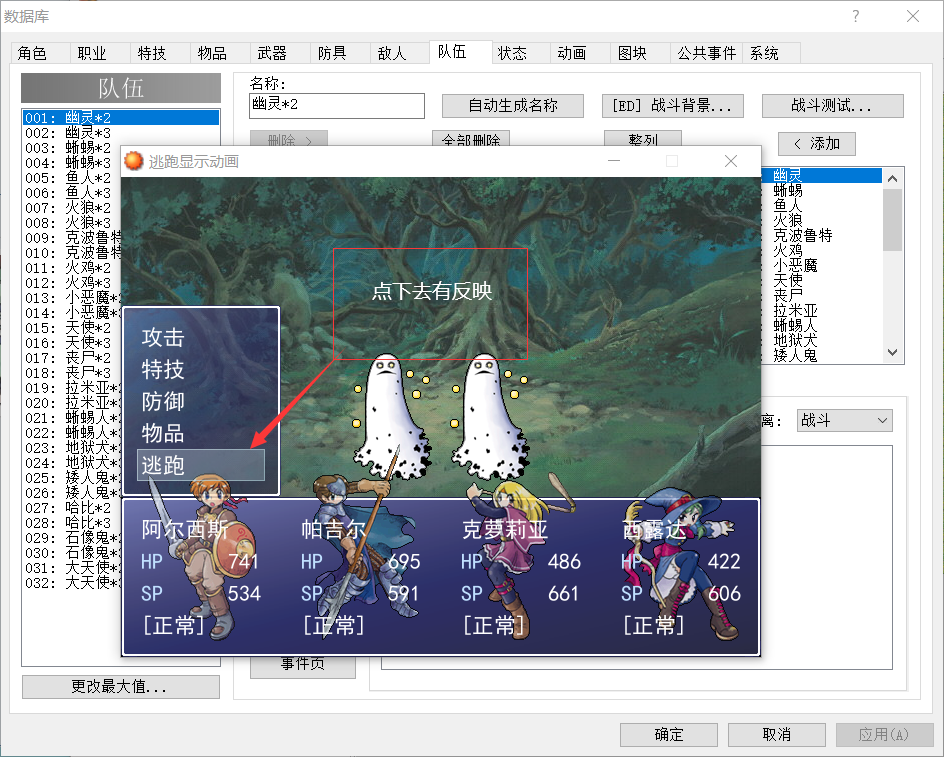Click the orange icon of the 逃跑显示动画 window

click(133, 161)
